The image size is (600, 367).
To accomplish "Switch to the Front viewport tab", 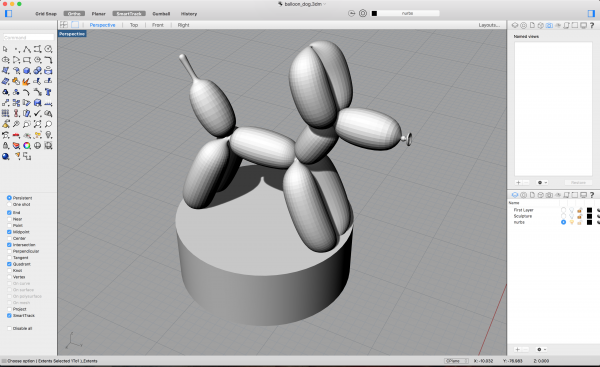I will pyautogui.click(x=157, y=25).
